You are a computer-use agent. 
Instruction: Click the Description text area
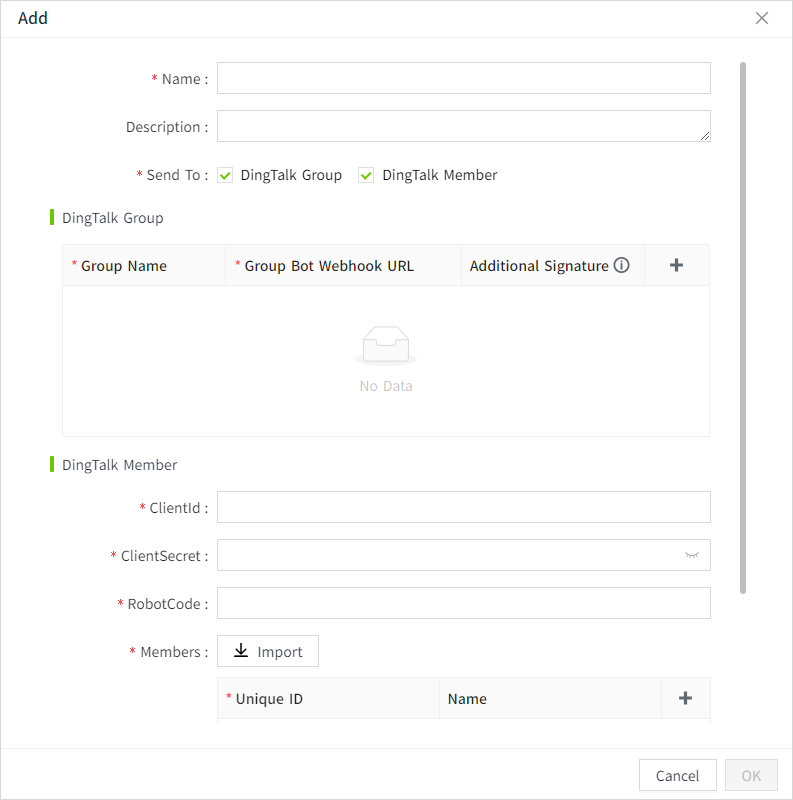click(463, 126)
